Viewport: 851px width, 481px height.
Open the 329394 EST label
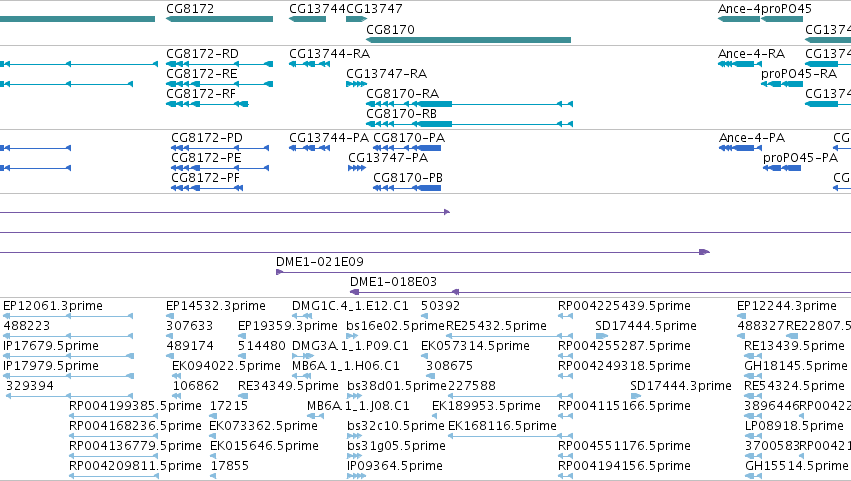click(30, 387)
